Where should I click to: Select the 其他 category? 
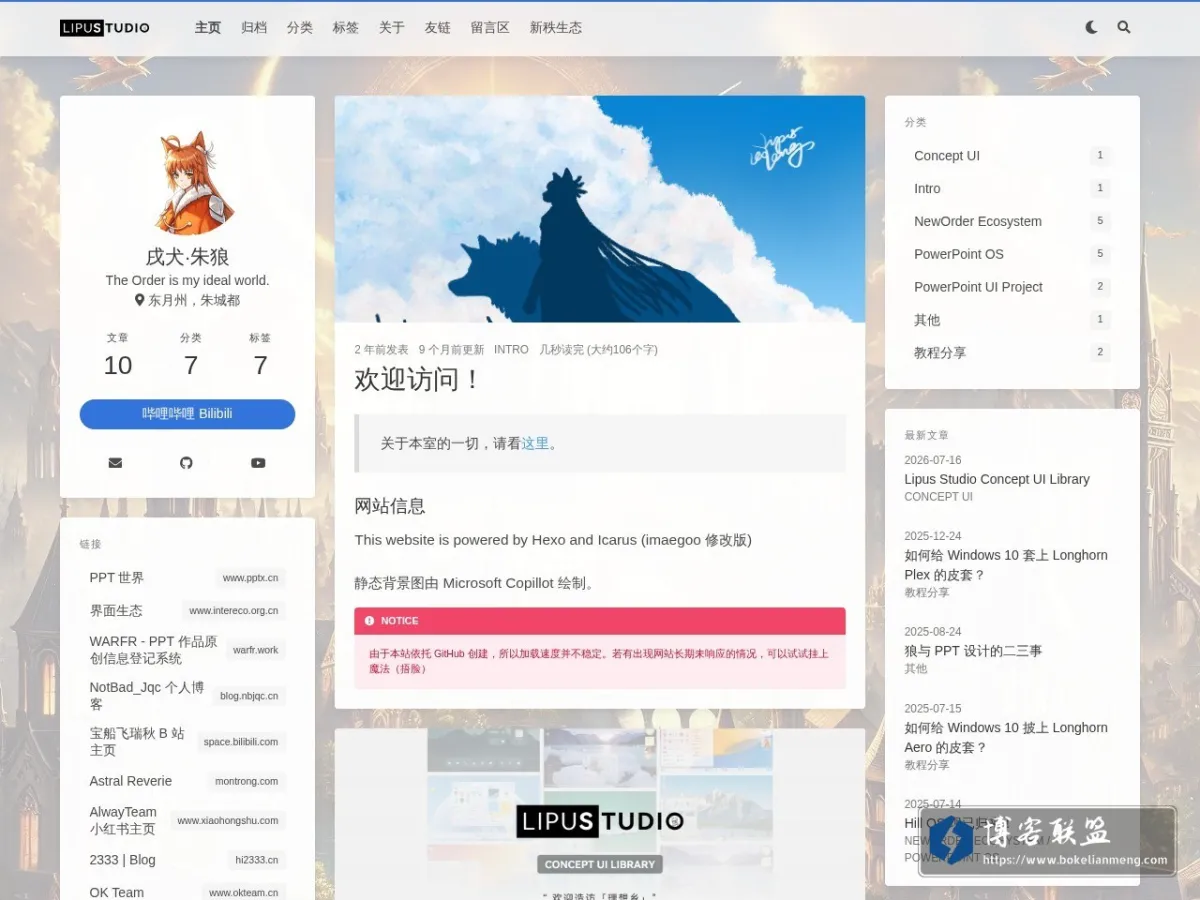(x=1012, y=320)
